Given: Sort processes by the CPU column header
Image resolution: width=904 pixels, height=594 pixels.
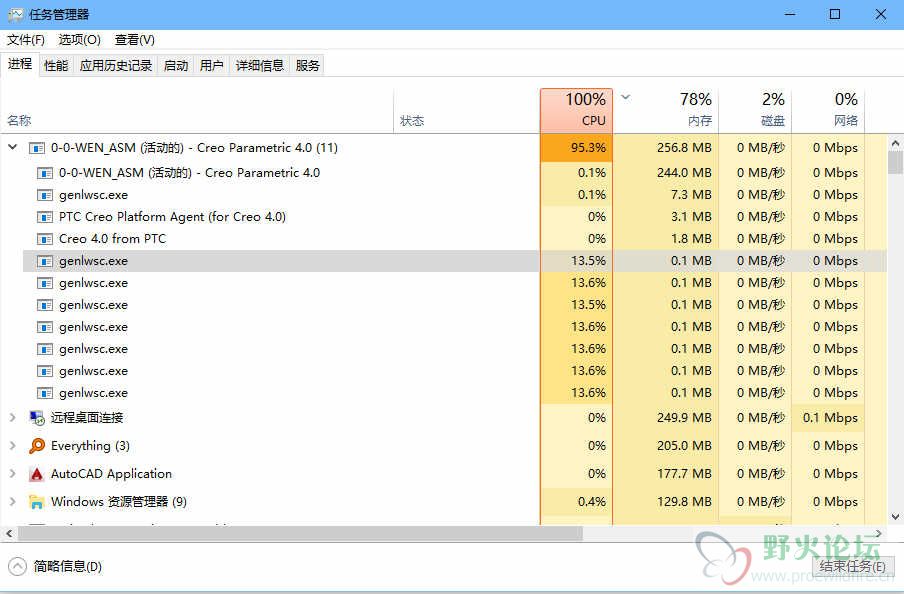Looking at the screenshot, I should pos(577,110).
